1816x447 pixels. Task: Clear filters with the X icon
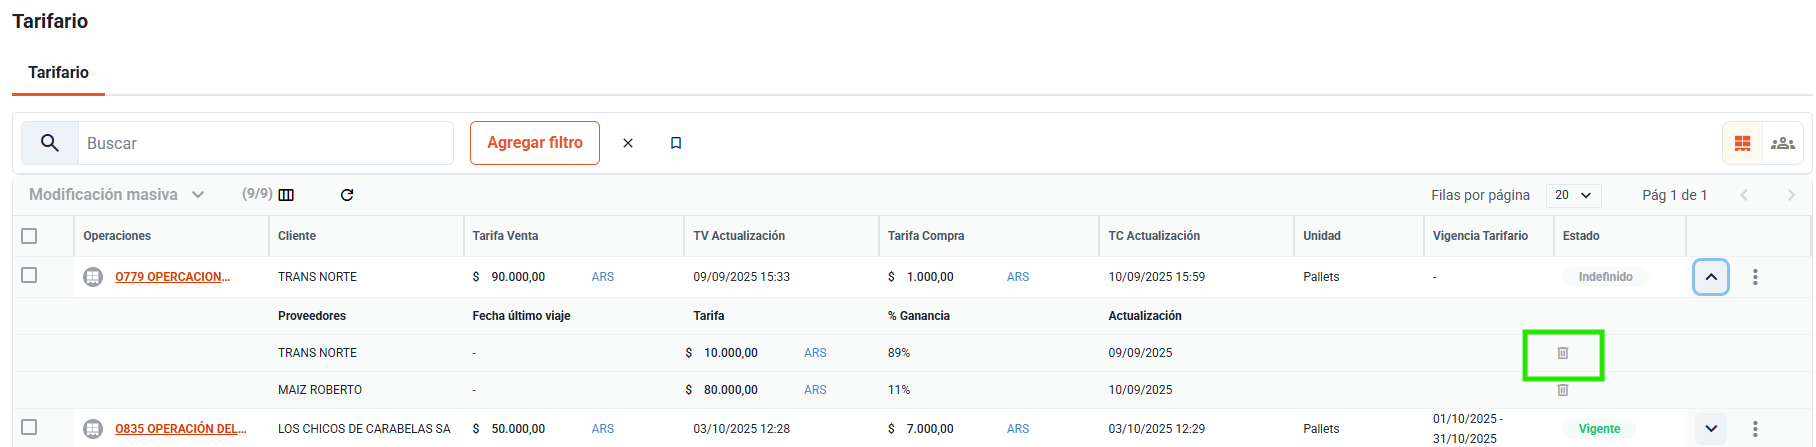[x=628, y=143]
